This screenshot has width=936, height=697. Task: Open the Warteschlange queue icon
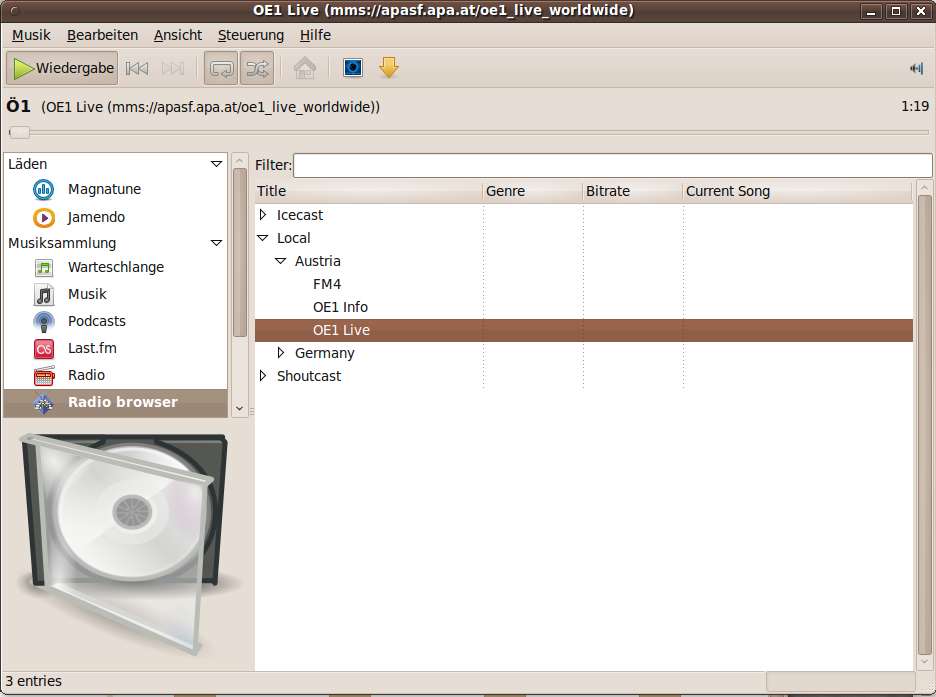44,268
